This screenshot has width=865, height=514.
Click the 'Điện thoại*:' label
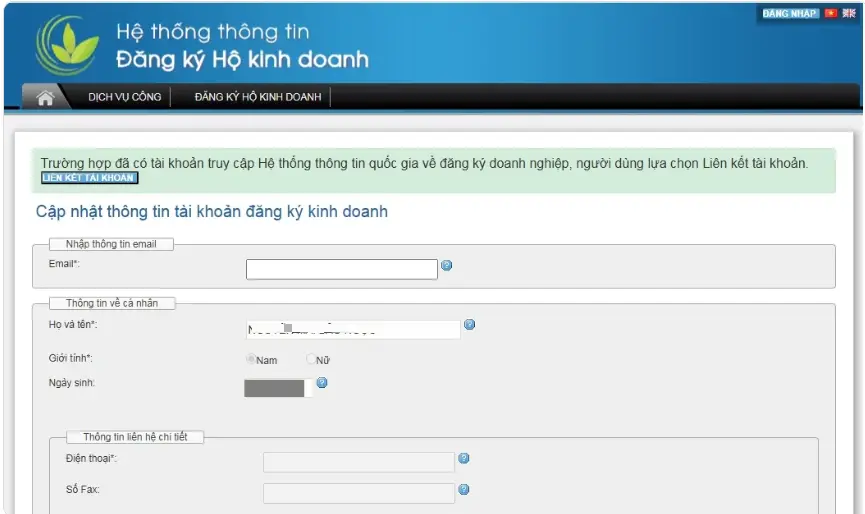click(x=91, y=458)
